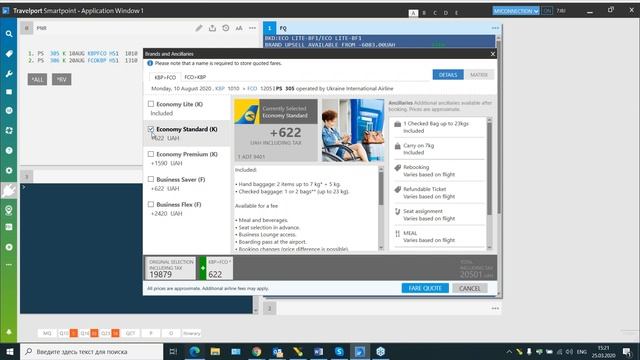
Task: Open the PNR panel three-dot menu
Action: [252, 28]
